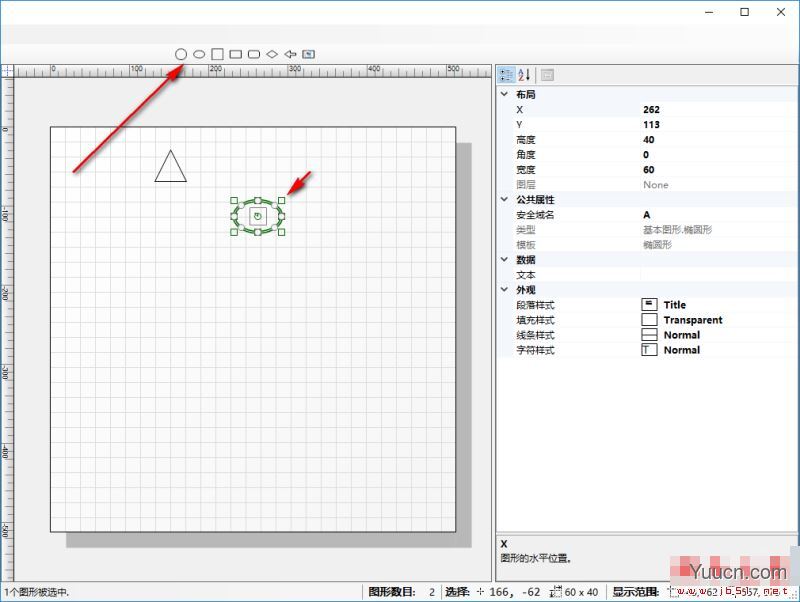Click the 1个图形被选中 status message
This screenshot has width=800, height=602.
[x=37, y=592]
